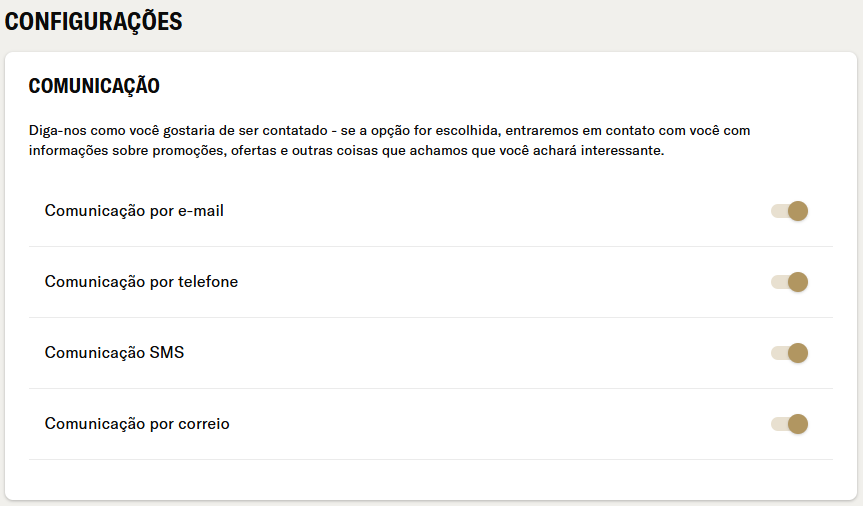
Task: Disable communication by telephone switch
Action: click(x=789, y=282)
